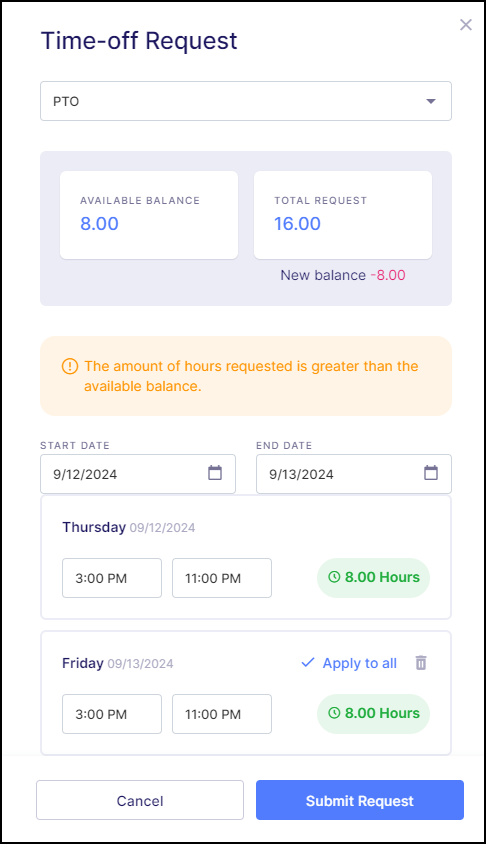Expand the PTO type dropdown arrow
The image size is (486, 844).
[431, 101]
